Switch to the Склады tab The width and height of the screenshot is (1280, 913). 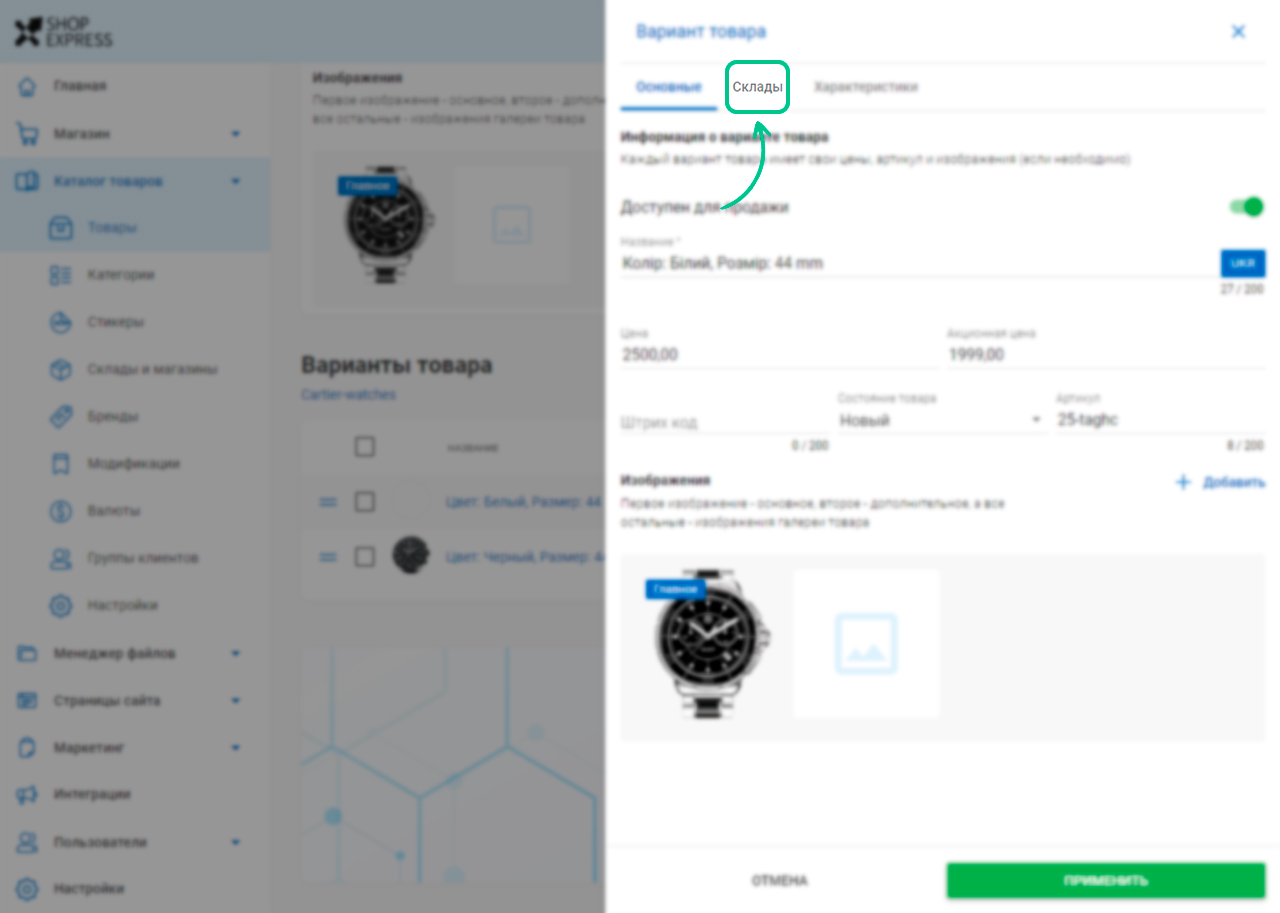(757, 87)
